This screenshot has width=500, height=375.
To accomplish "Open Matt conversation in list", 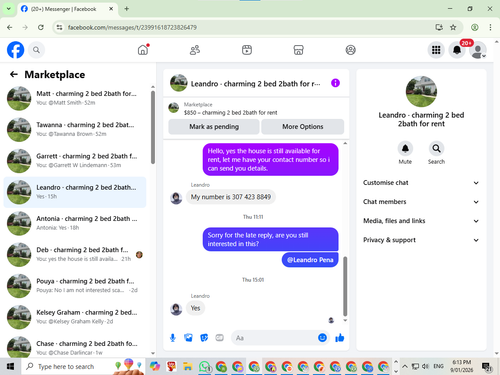I will click(75, 98).
